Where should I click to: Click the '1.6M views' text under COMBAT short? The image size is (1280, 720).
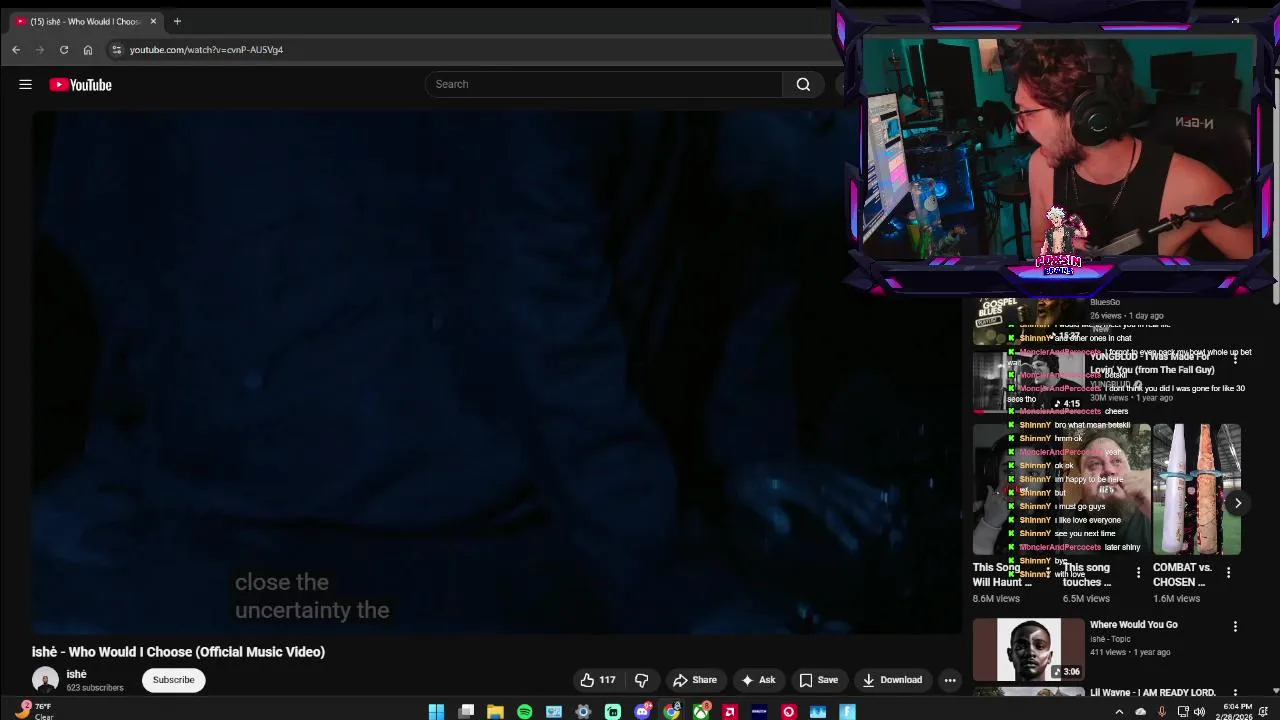pyautogui.click(x=1176, y=598)
